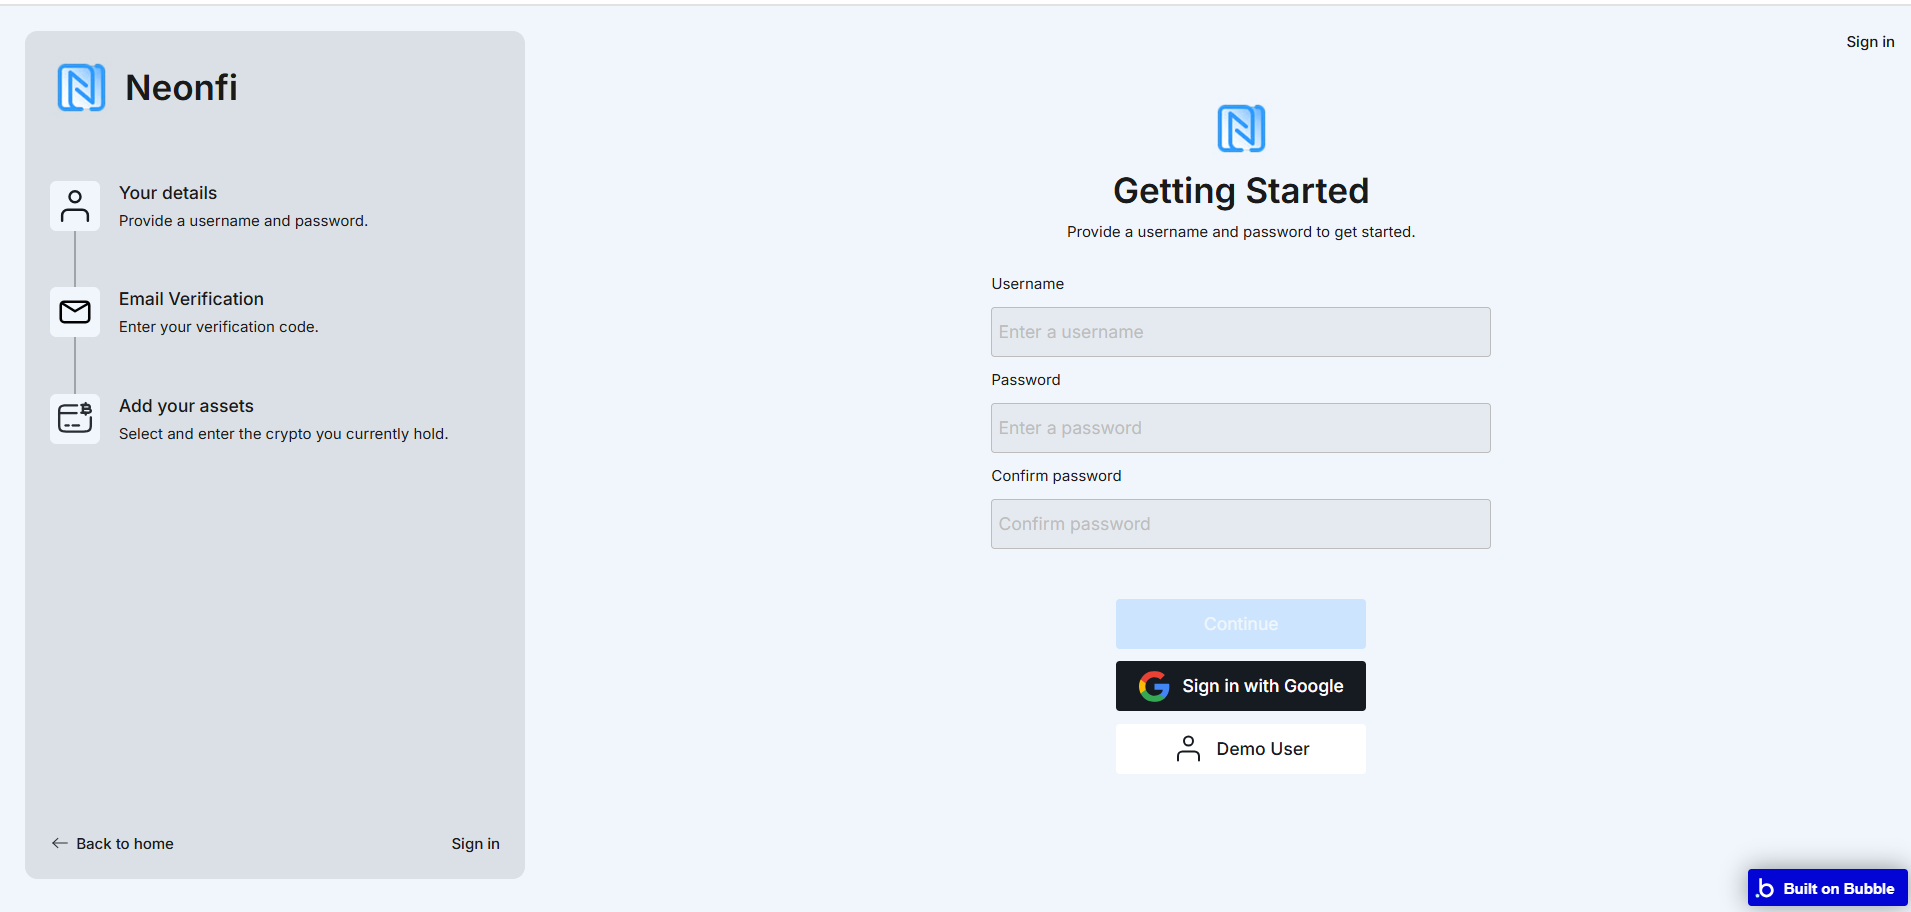Click the Back to home arrow icon
The height and width of the screenshot is (912, 1911).
click(x=60, y=843)
